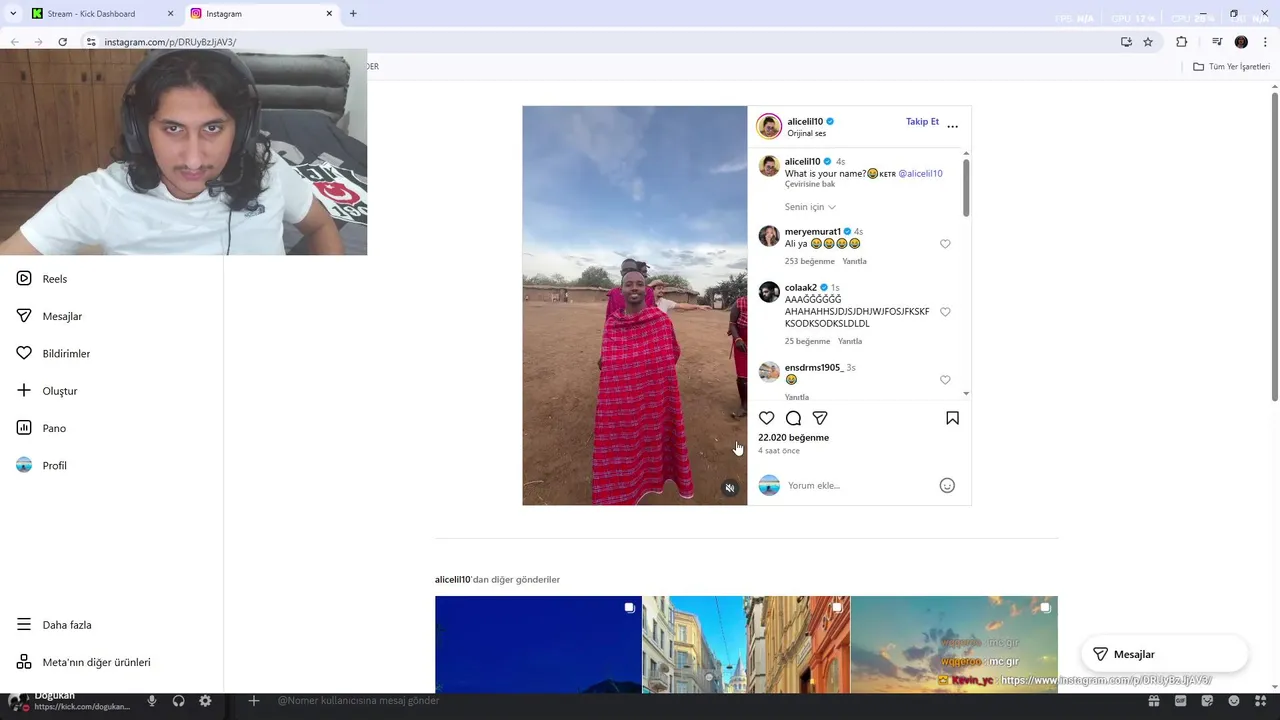The image size is (1280, 720).
Task: View the 25 beğenme likes on colaak2's comment
Action: 808,342
